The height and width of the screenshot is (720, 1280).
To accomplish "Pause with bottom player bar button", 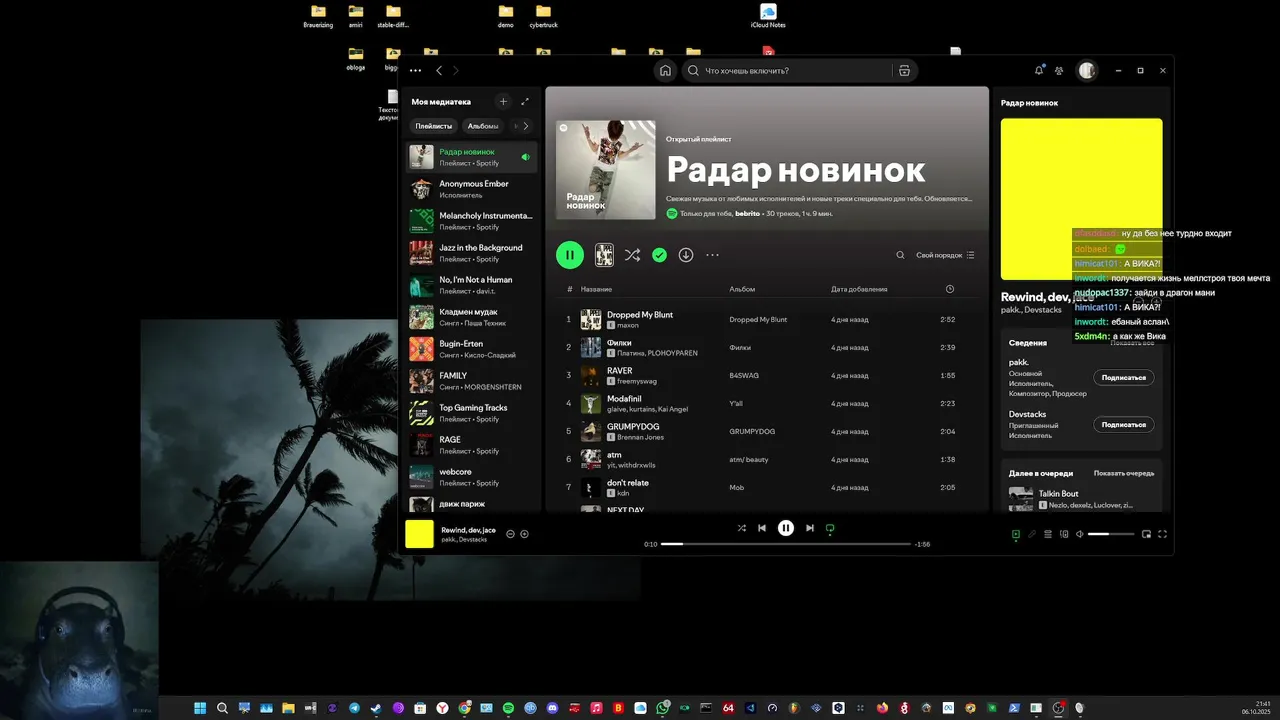I will pos(786,528).
